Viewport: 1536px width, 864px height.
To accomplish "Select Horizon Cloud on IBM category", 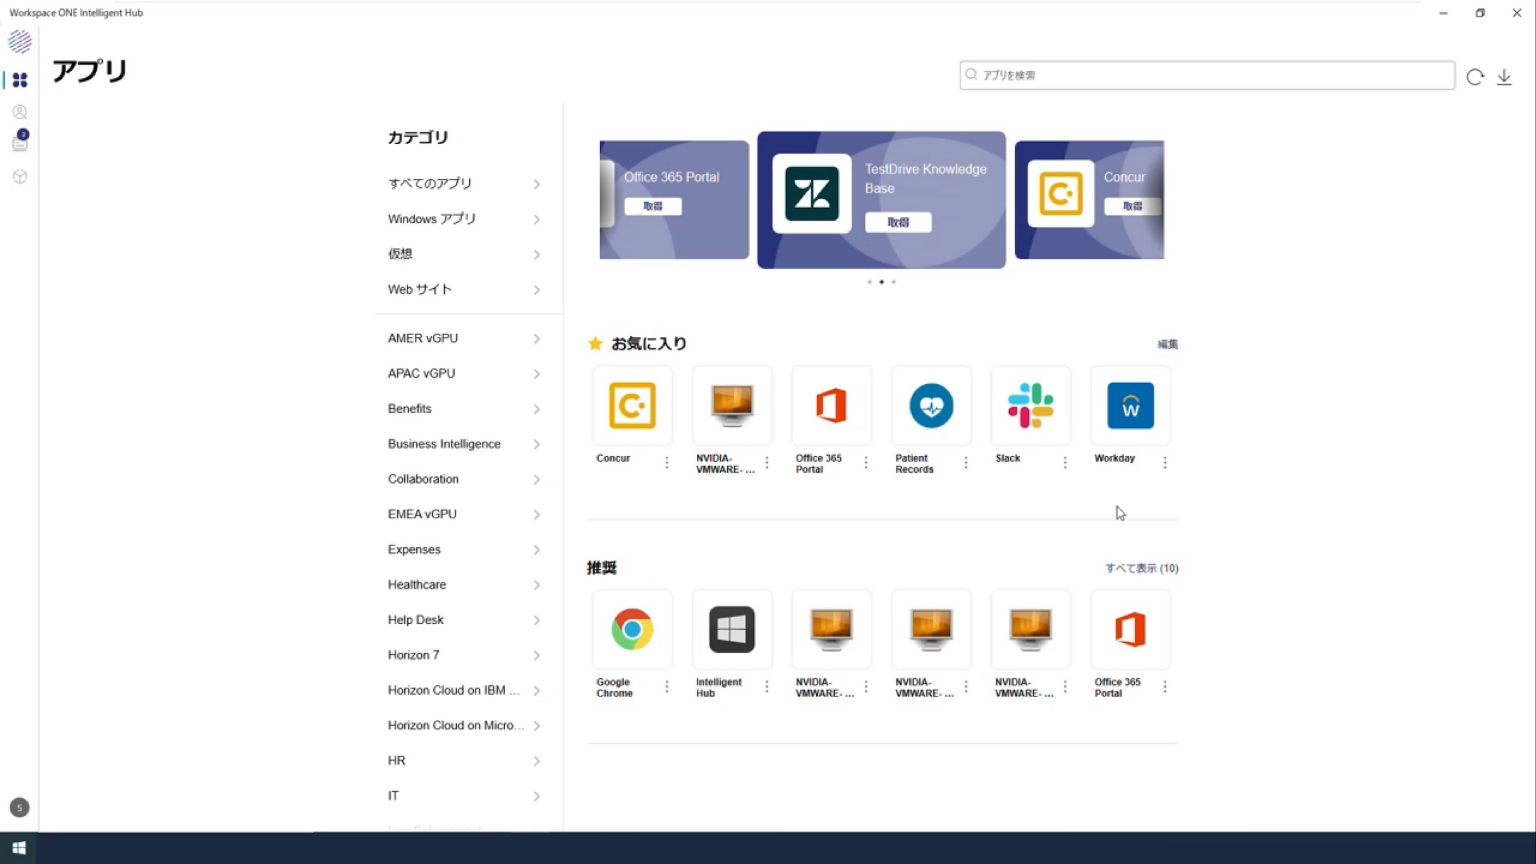I will pyautogui.click(x=465, y=691).
